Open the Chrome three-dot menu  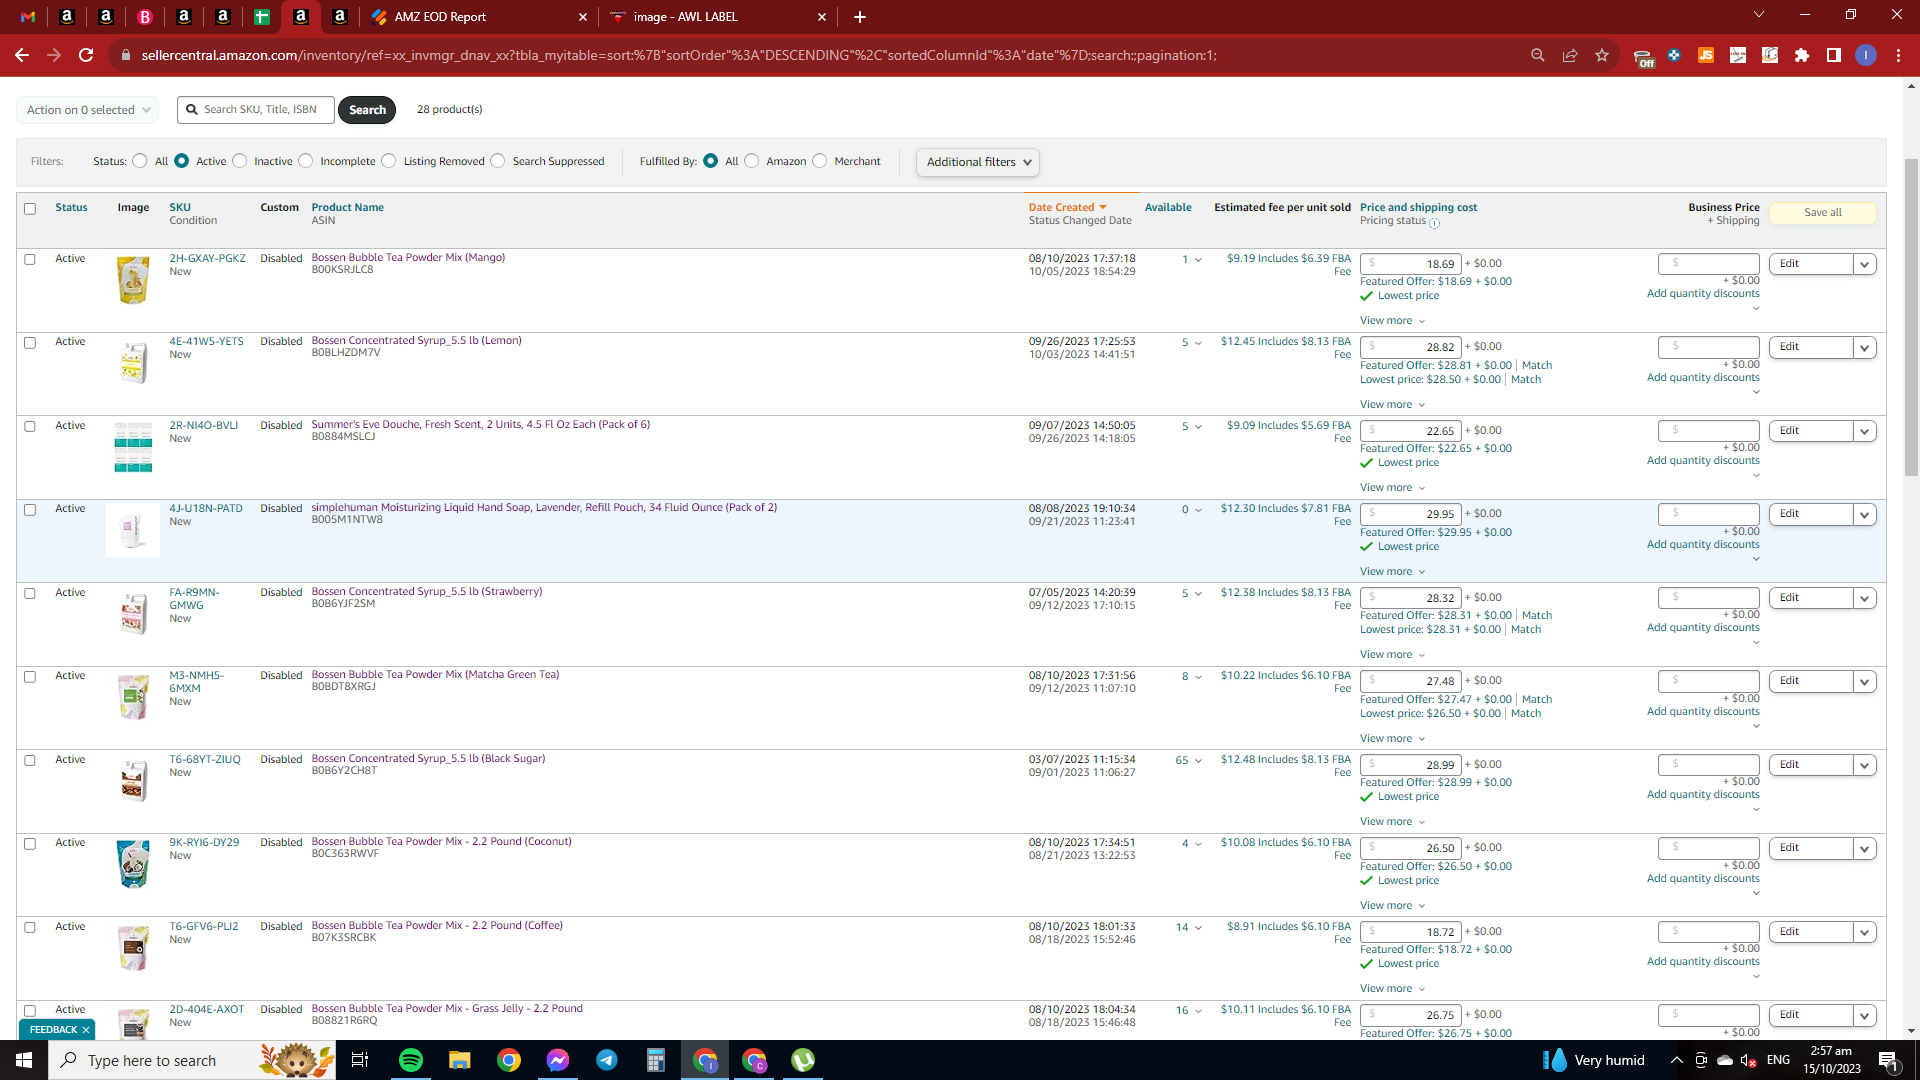[1898, 55]
